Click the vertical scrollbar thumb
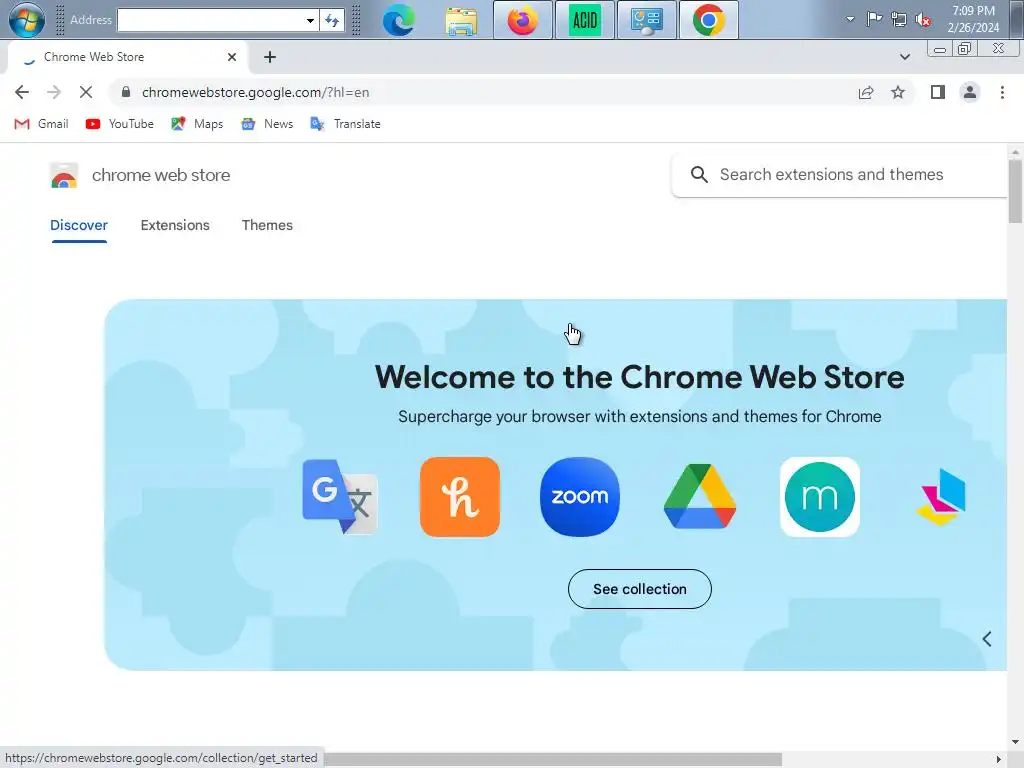1024x768 pixels. click(1015, 191)
